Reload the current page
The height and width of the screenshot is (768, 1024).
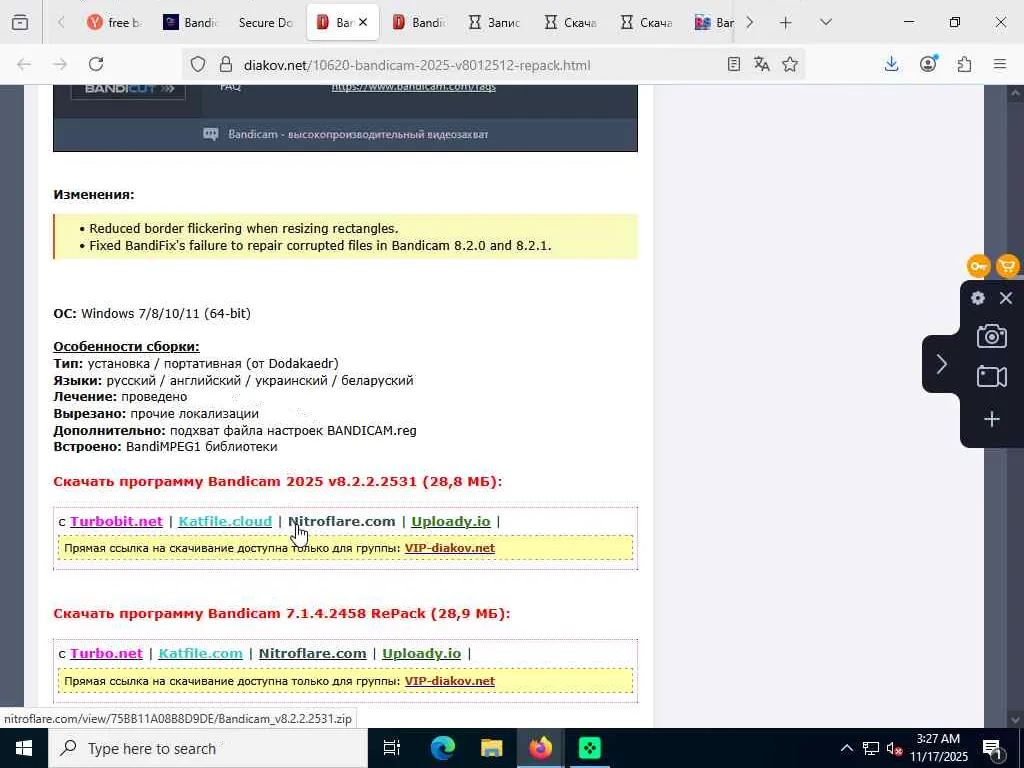point(96,64)
